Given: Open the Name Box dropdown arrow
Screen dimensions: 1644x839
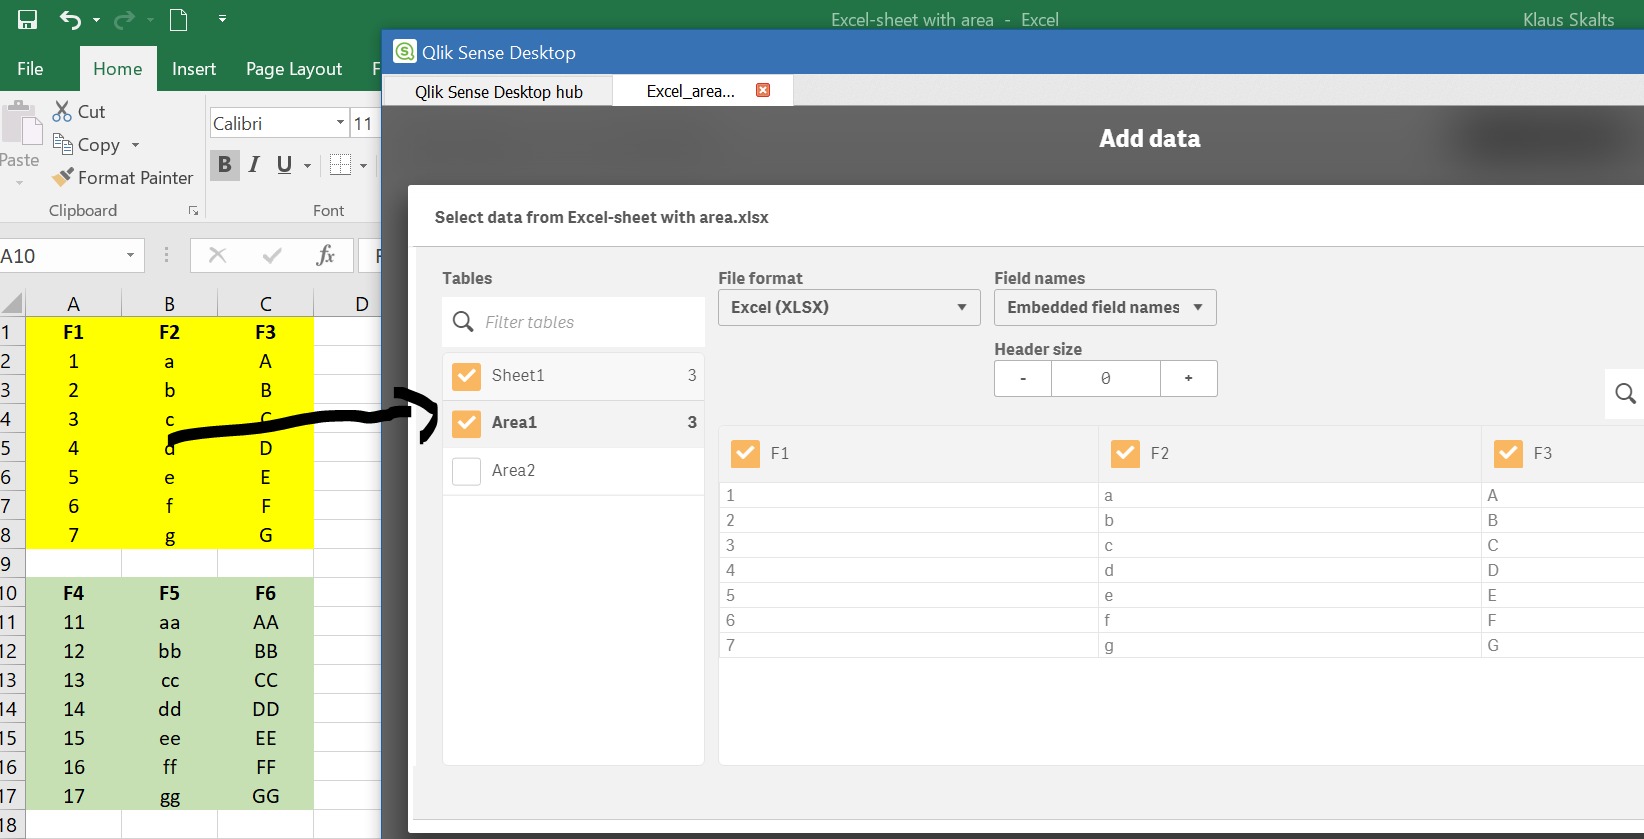Looking at the screenshot, I should [130, 256].
